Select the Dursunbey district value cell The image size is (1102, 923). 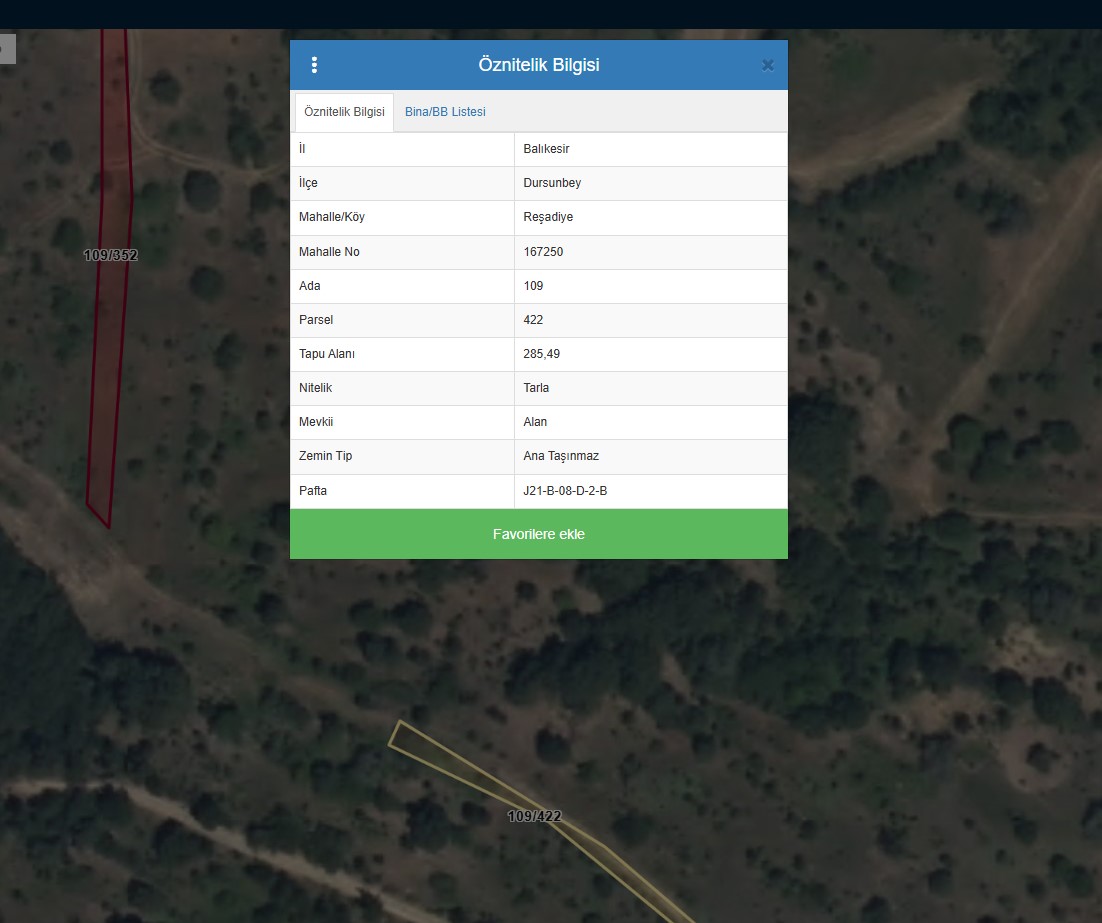tap(552, 183)
